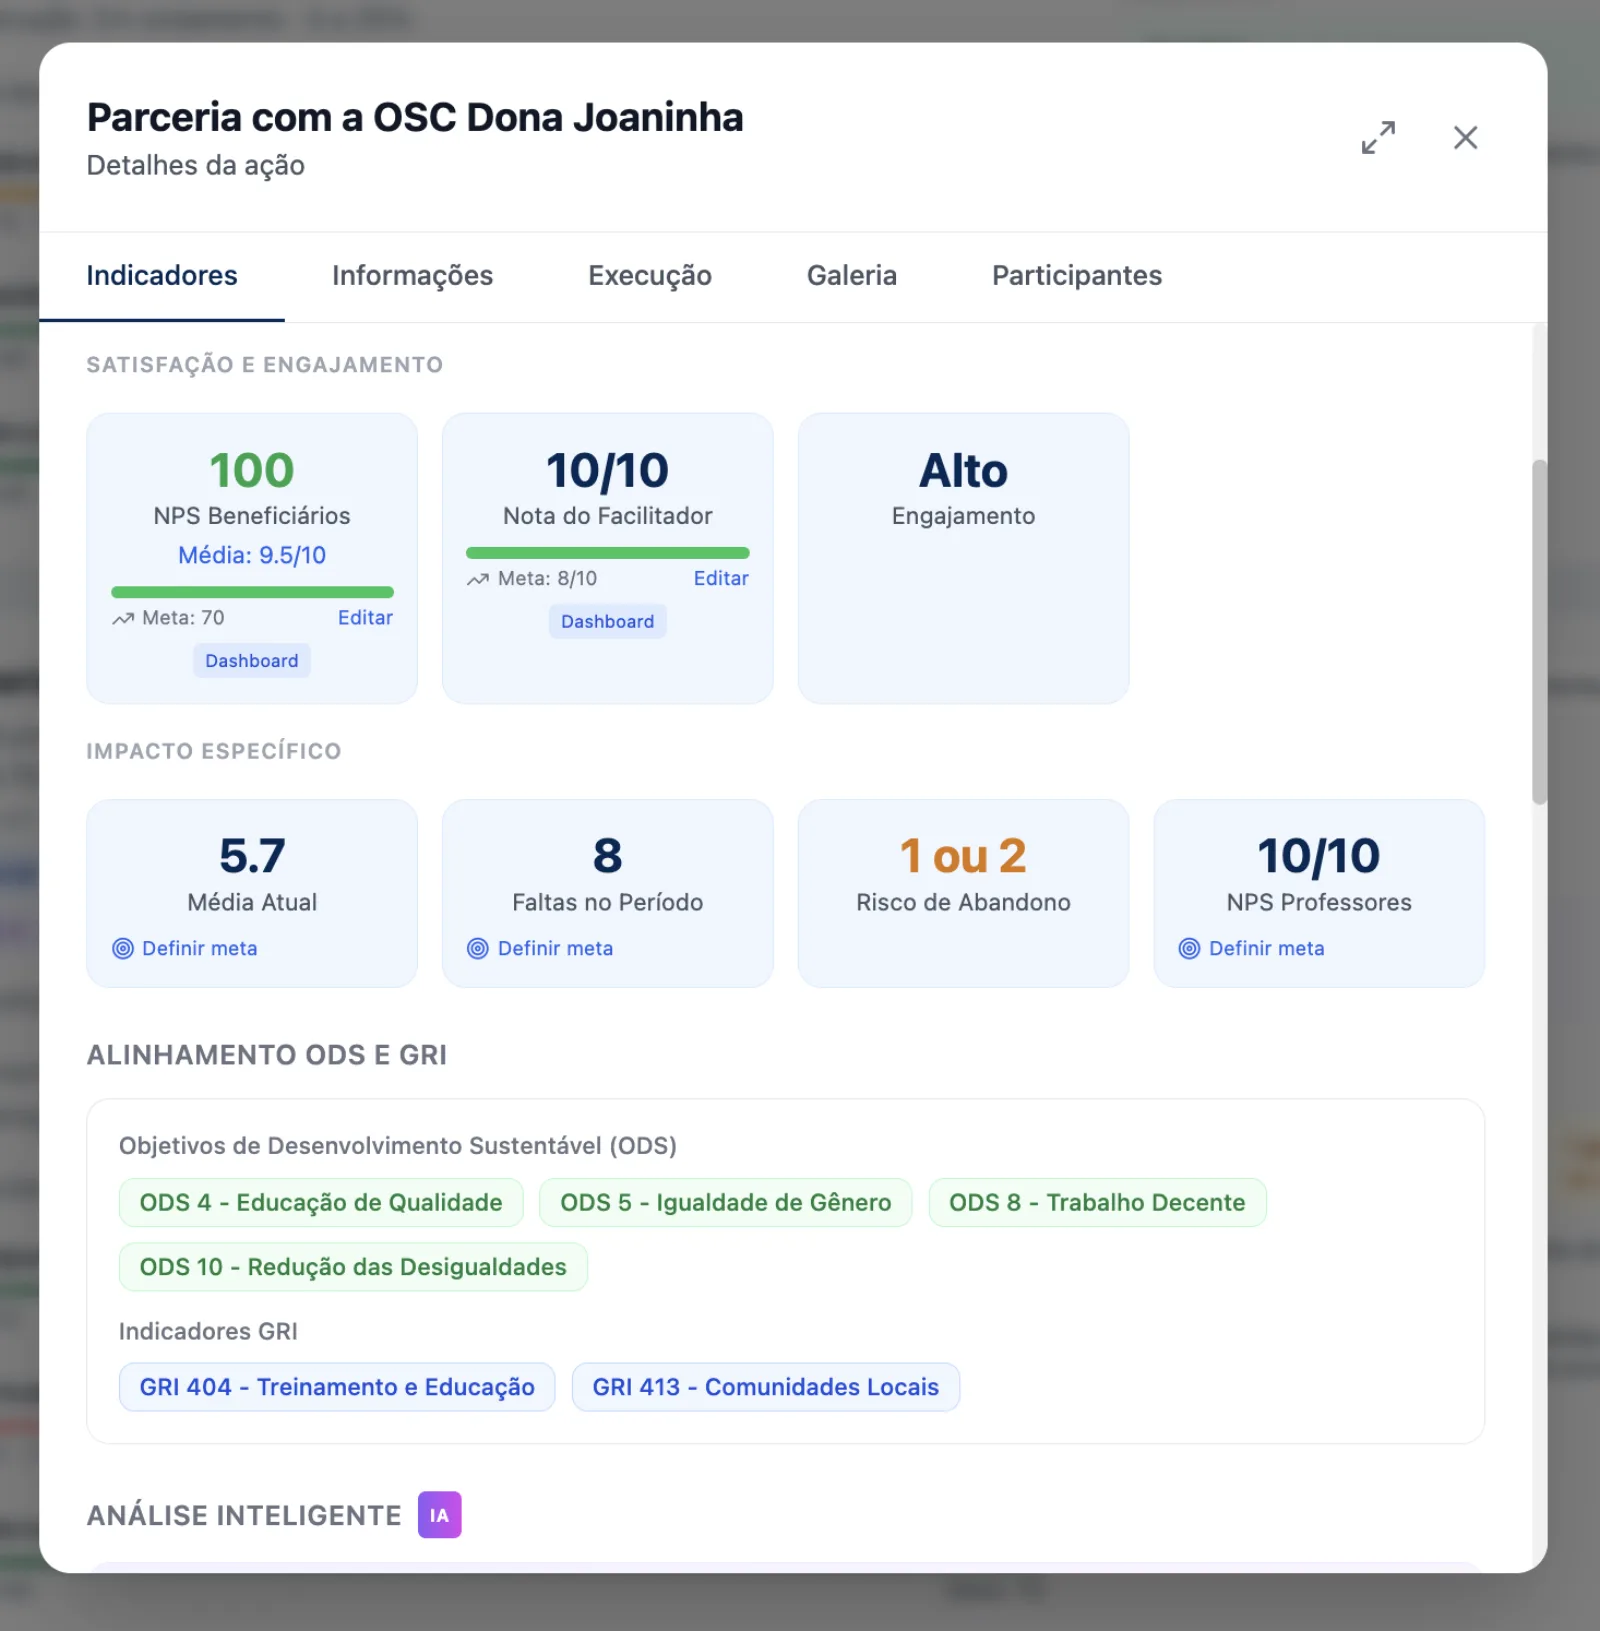
Task: Select ODS 5 - Igualdade de Gênero tag
Action: click(725, 1203)
